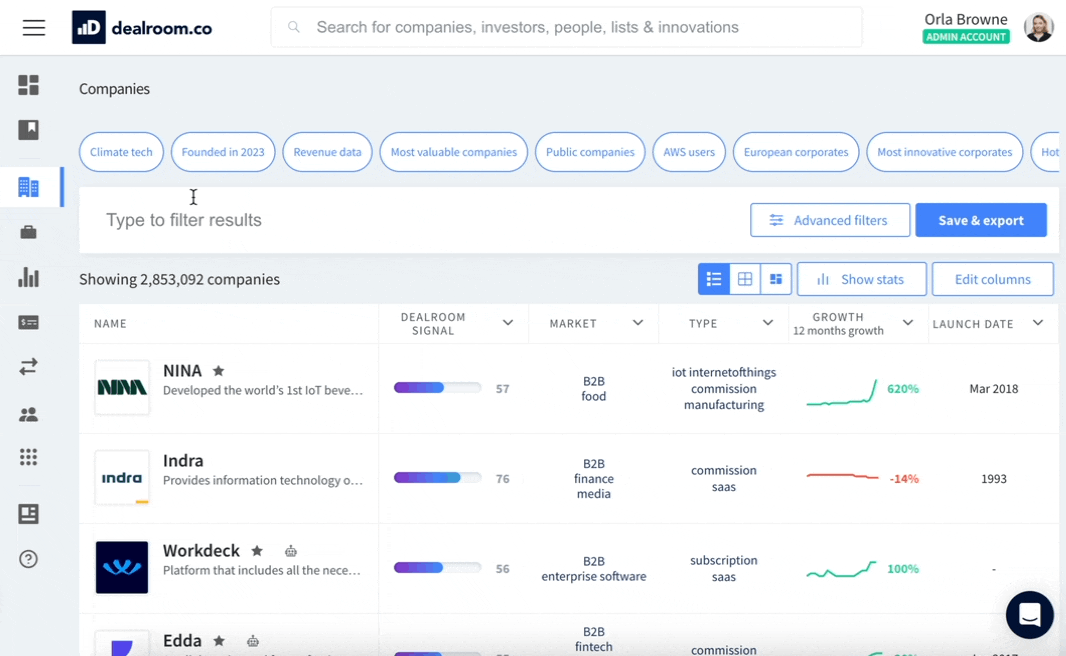Viewport: 1066px width, 656px height.
Task: Click the star icon next to NINA
Action: point(218,370)
